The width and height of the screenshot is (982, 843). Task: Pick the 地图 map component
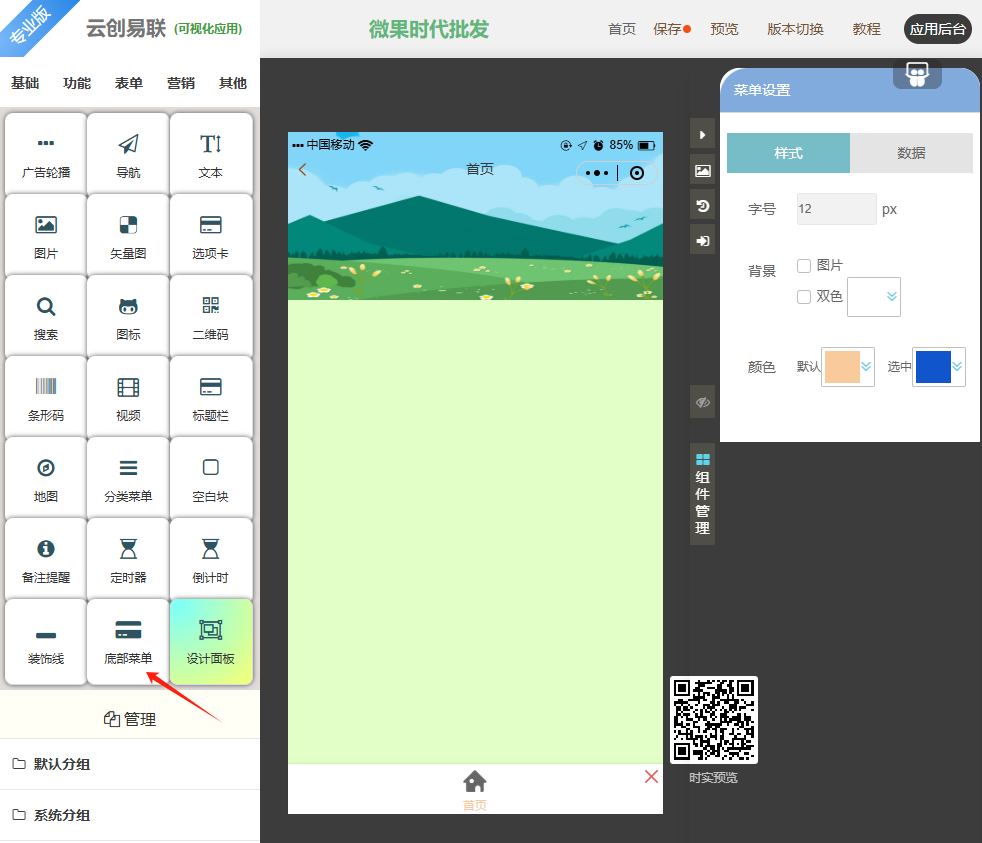46,477
